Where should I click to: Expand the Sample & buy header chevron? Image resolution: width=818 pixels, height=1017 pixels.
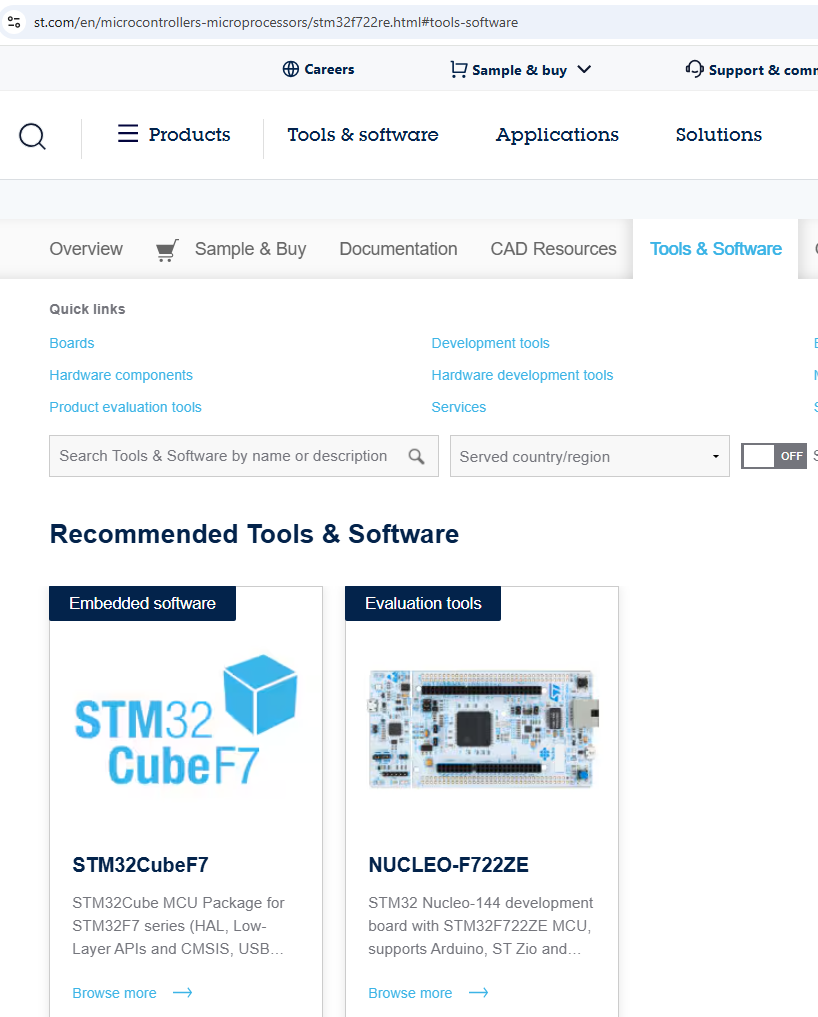585,70
